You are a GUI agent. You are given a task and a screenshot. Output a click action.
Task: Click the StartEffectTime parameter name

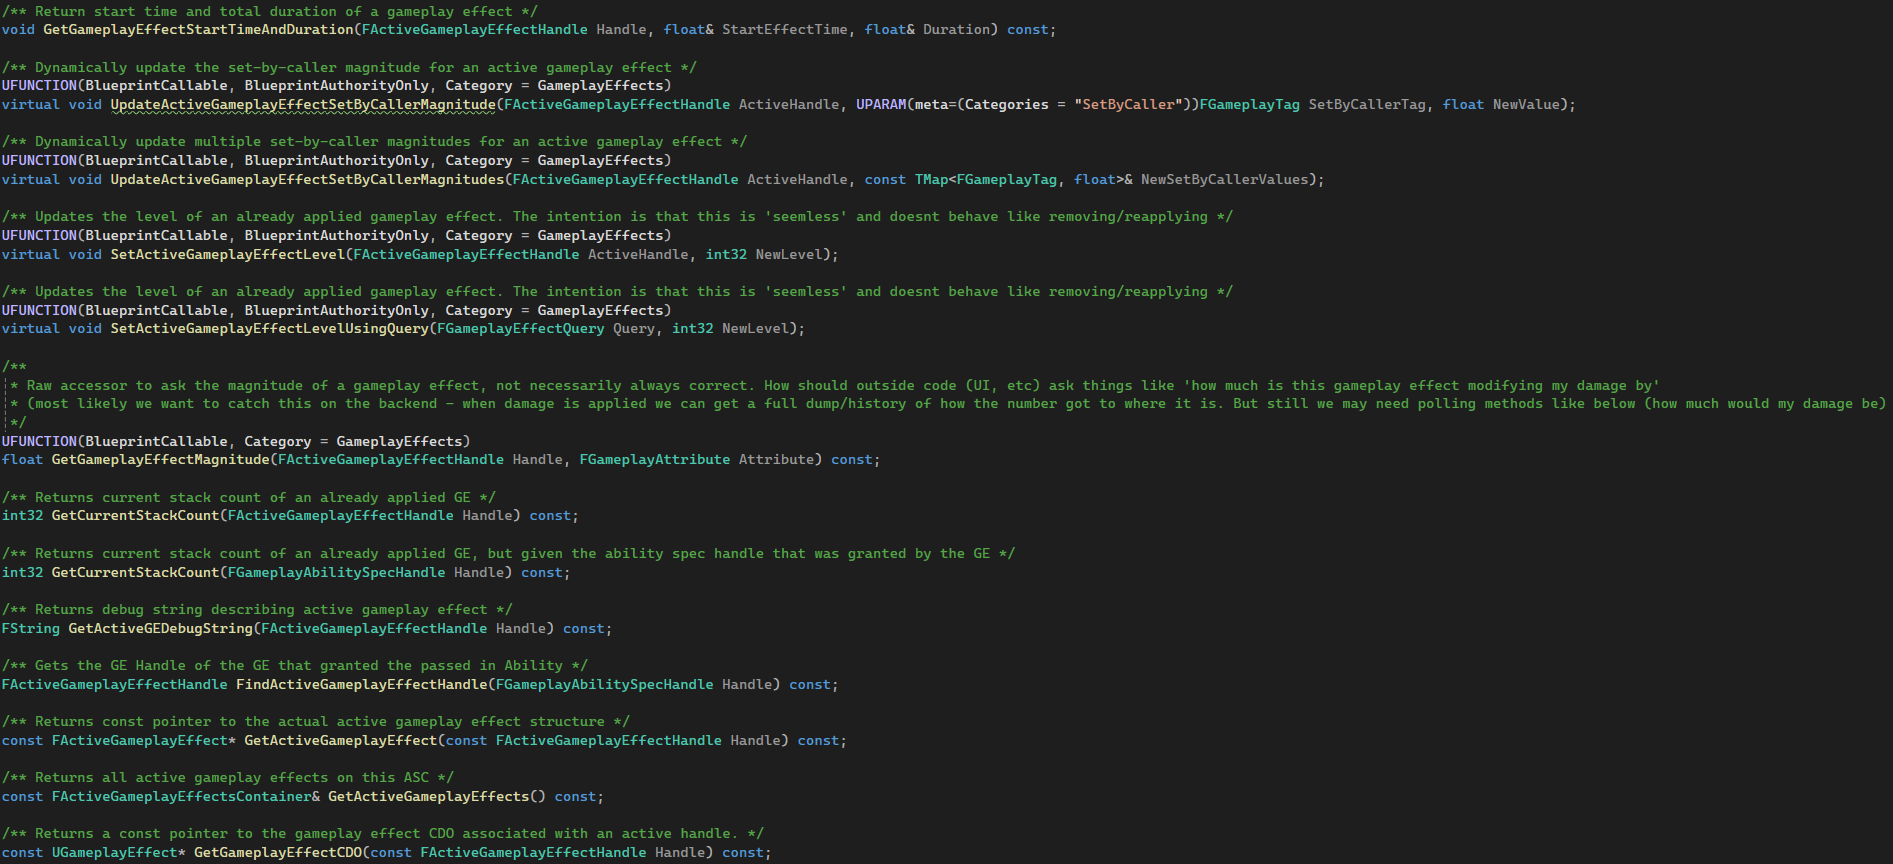(x=785, y=30)
